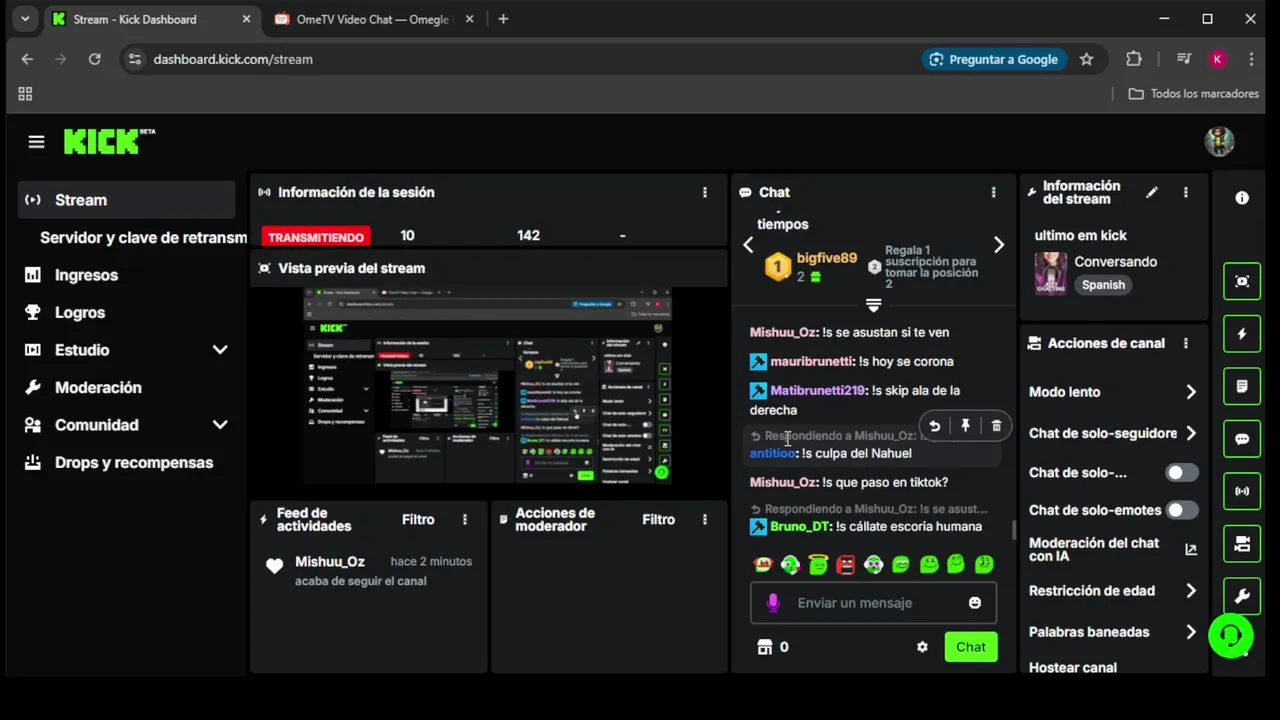Open stream information three-dot options
1280x720 pixels.
coord(1186,192)
